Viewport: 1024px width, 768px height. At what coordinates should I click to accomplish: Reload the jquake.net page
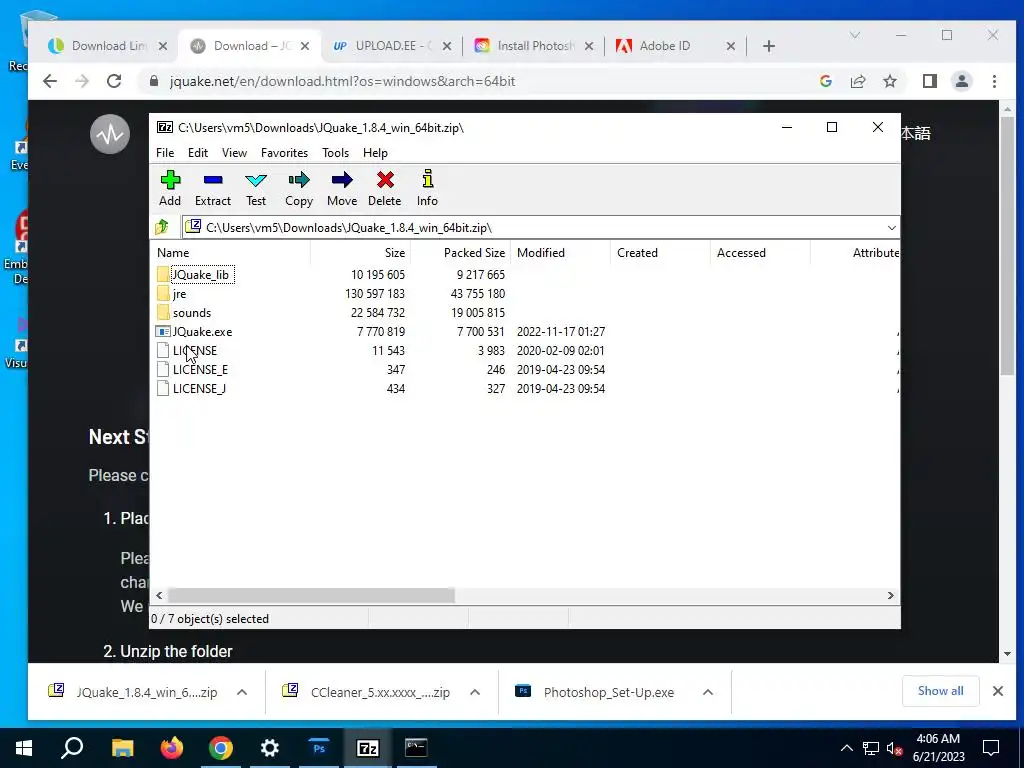[114, 81]
